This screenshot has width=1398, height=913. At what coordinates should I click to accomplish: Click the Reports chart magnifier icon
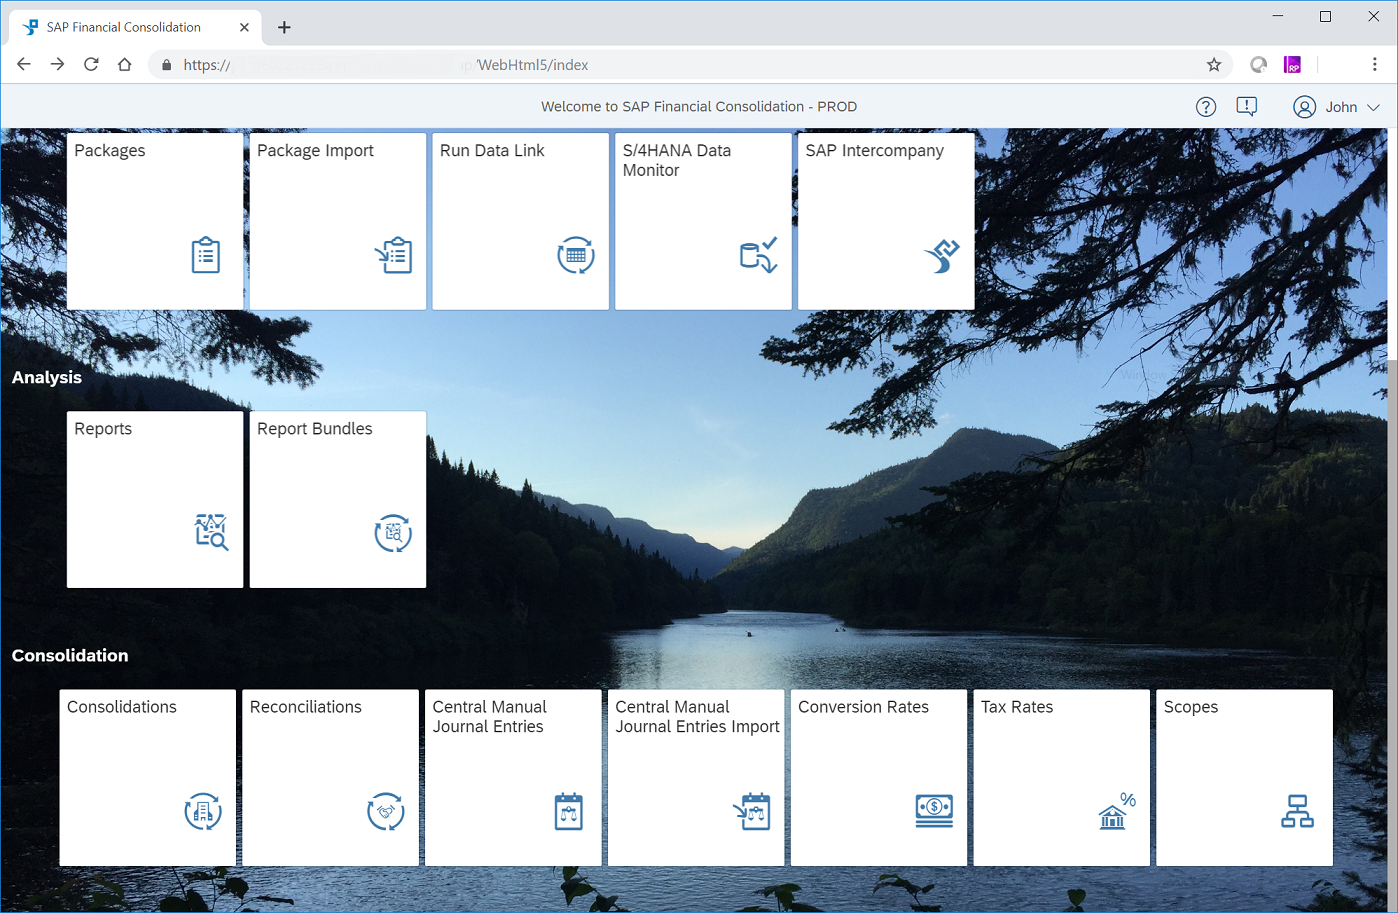click(x=211, y=532)
